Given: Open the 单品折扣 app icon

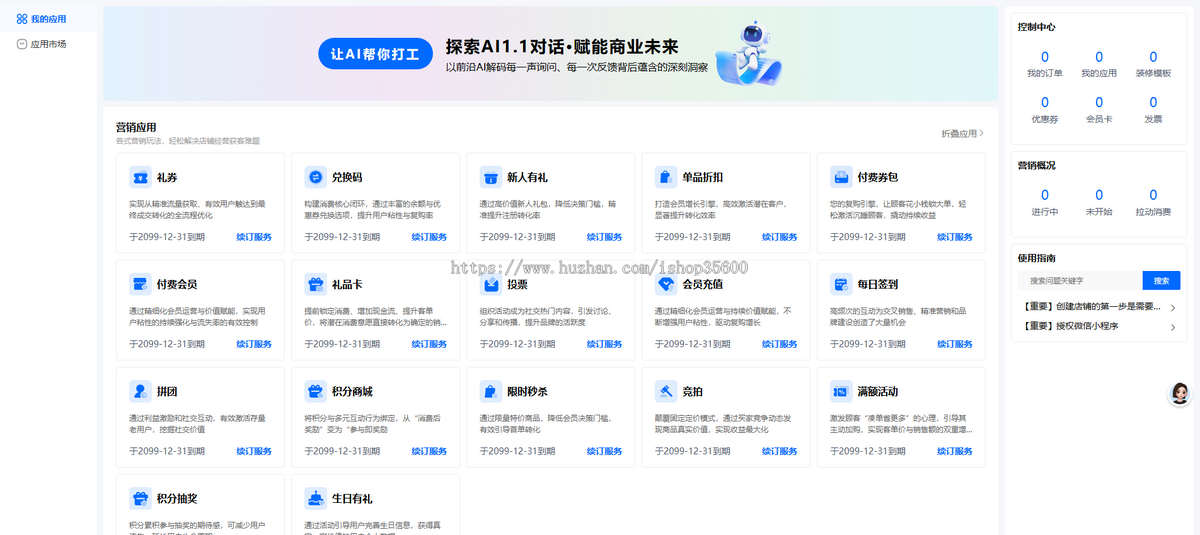Looking at the screenshot, I should click(665, 177).
